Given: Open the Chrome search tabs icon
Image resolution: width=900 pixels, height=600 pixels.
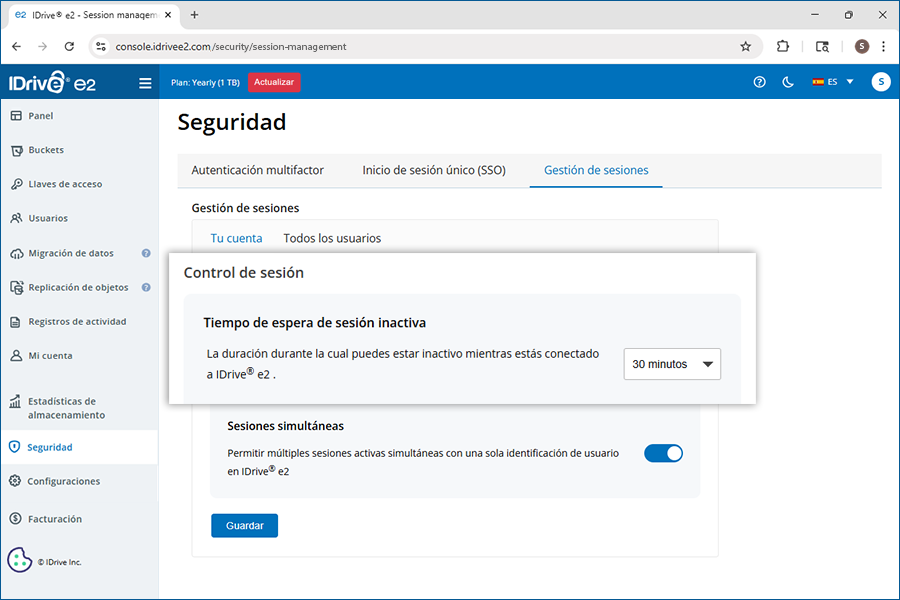Looking at the screenshot, I should pos(823,47).
